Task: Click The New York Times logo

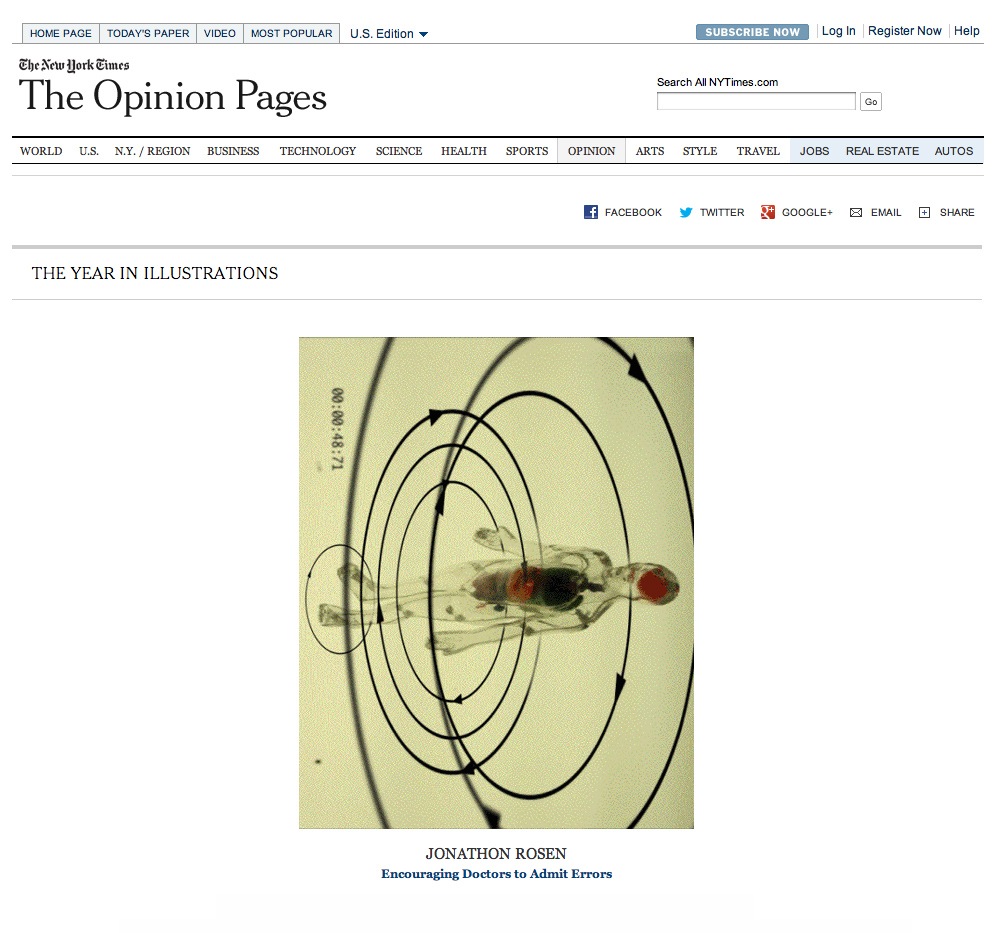Action: point(74,66)
